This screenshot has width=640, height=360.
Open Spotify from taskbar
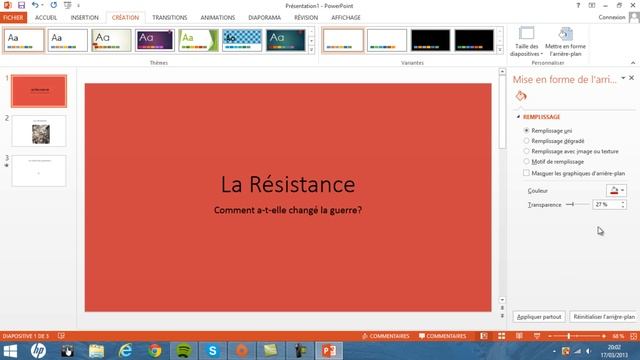pyautogui.click(x=184, y=351)
